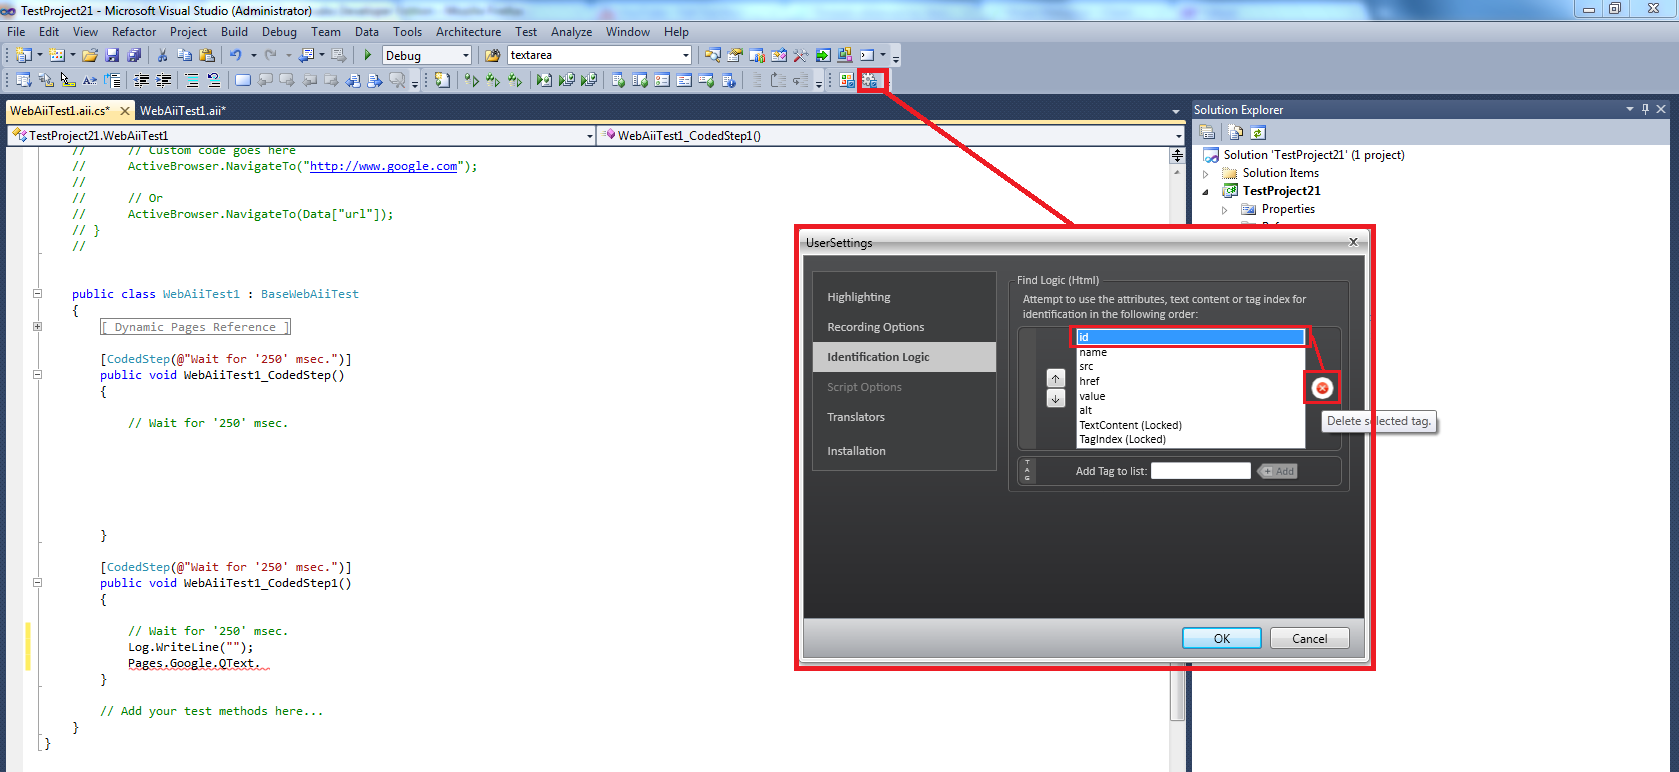Click the Paste clipboard icon
Viewport: 1679px width, 772px height.
pos(207,55)
